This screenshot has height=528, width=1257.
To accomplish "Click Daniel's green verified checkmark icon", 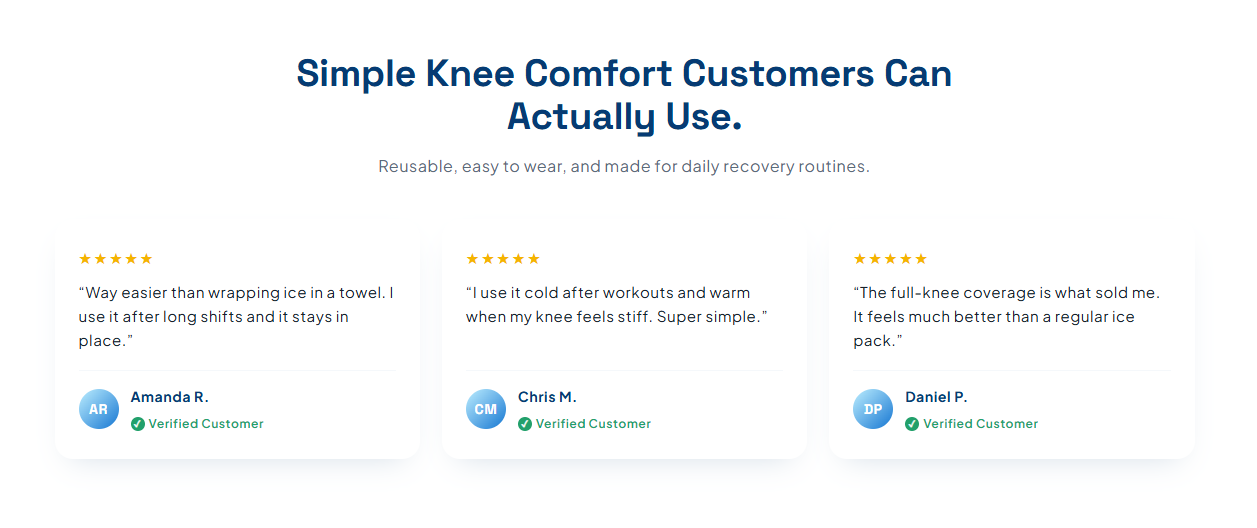I will (912, 424).
